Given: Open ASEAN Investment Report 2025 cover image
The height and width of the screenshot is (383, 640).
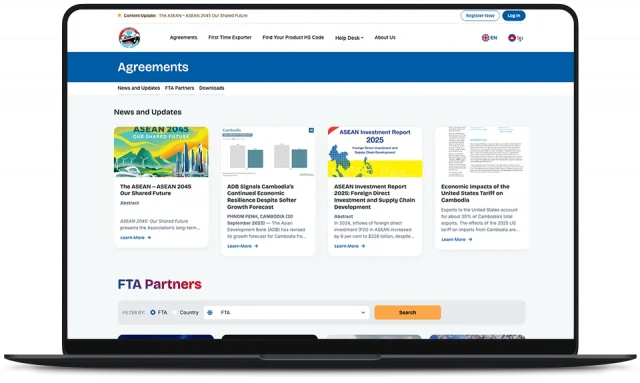Looking at the screenshot, I should pyautogui.click(x=375, y=152).
